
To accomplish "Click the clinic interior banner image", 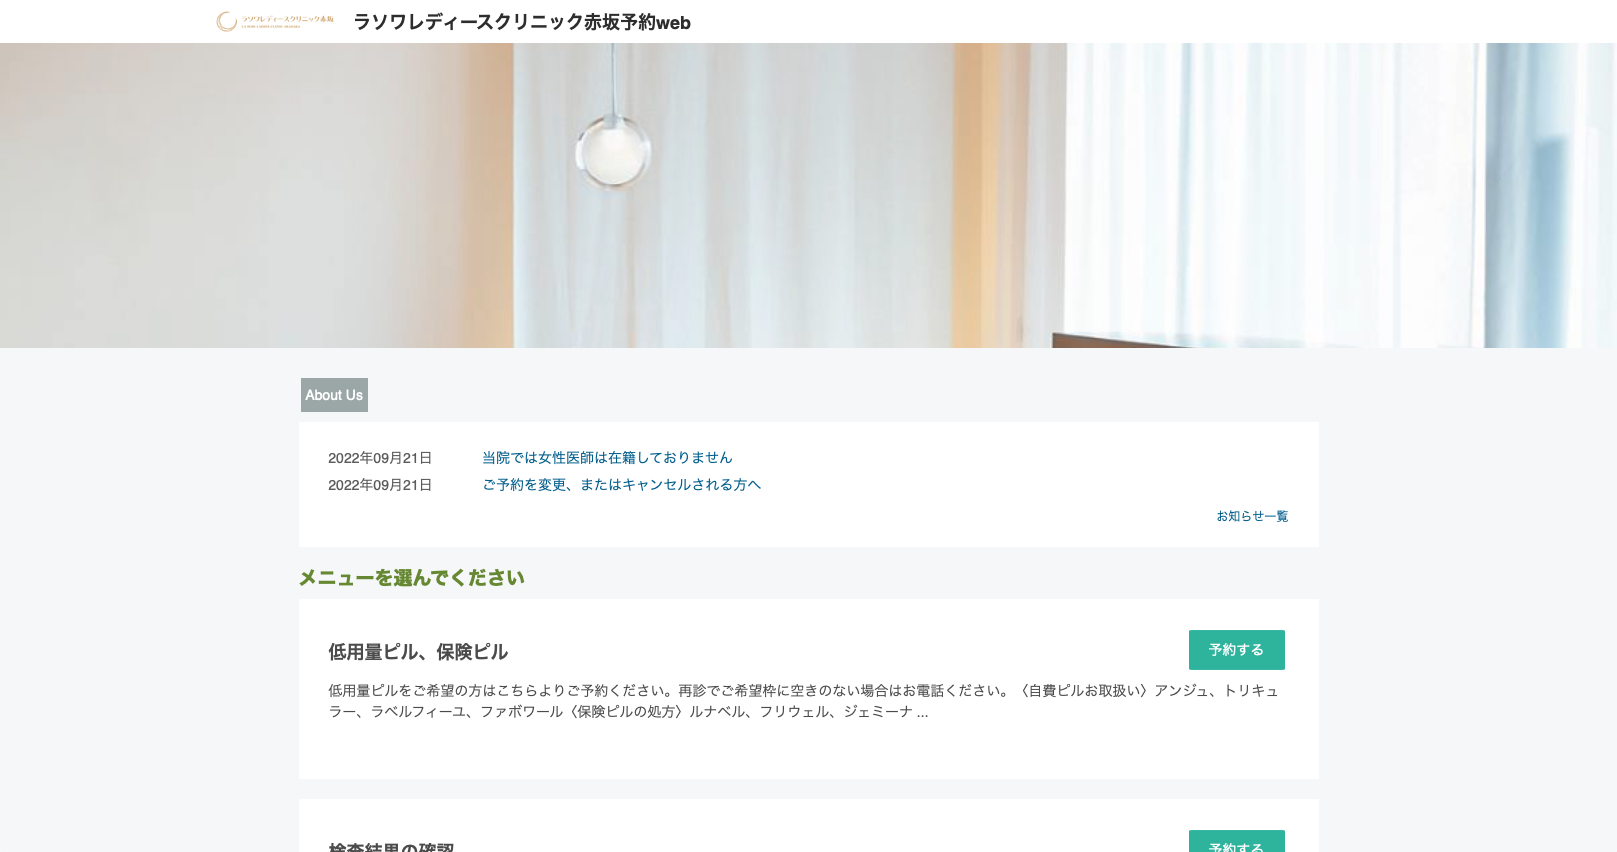I will [808, 195].
